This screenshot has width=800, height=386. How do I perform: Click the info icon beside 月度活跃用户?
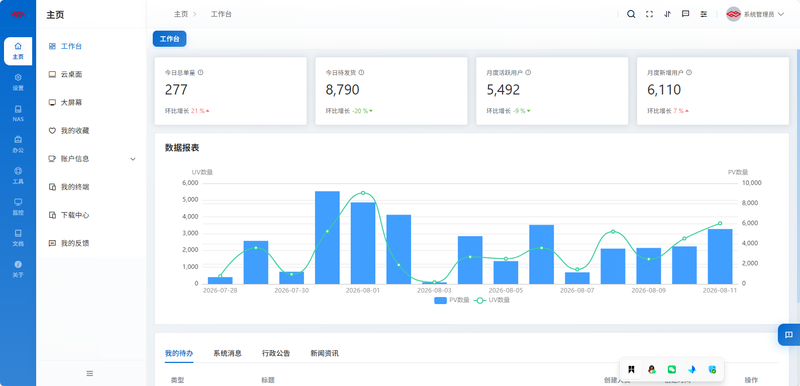[x=528, y=72]
